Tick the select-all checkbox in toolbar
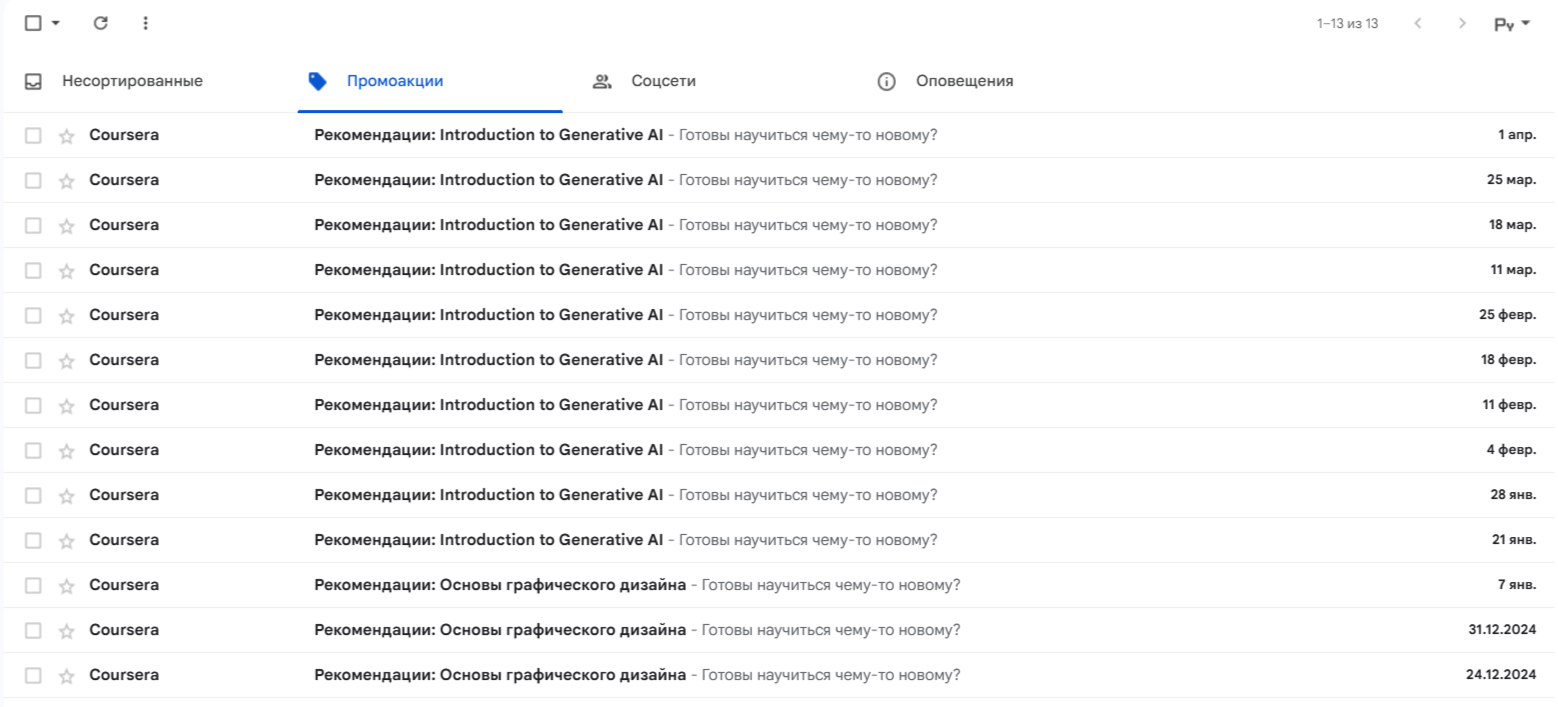The height and width of the screenshot is (707, 1558). (x=33, y=22)
